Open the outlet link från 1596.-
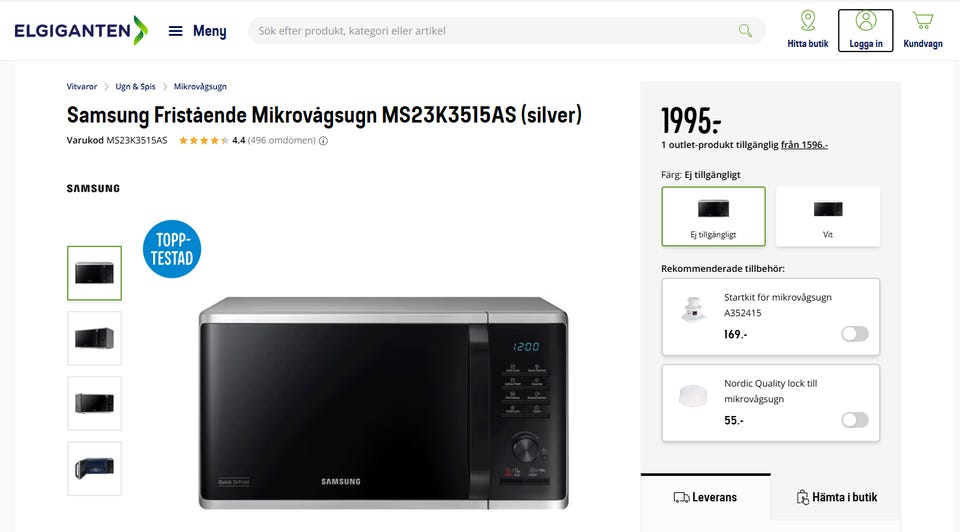960x532 pixels. (x=804, y=145)
